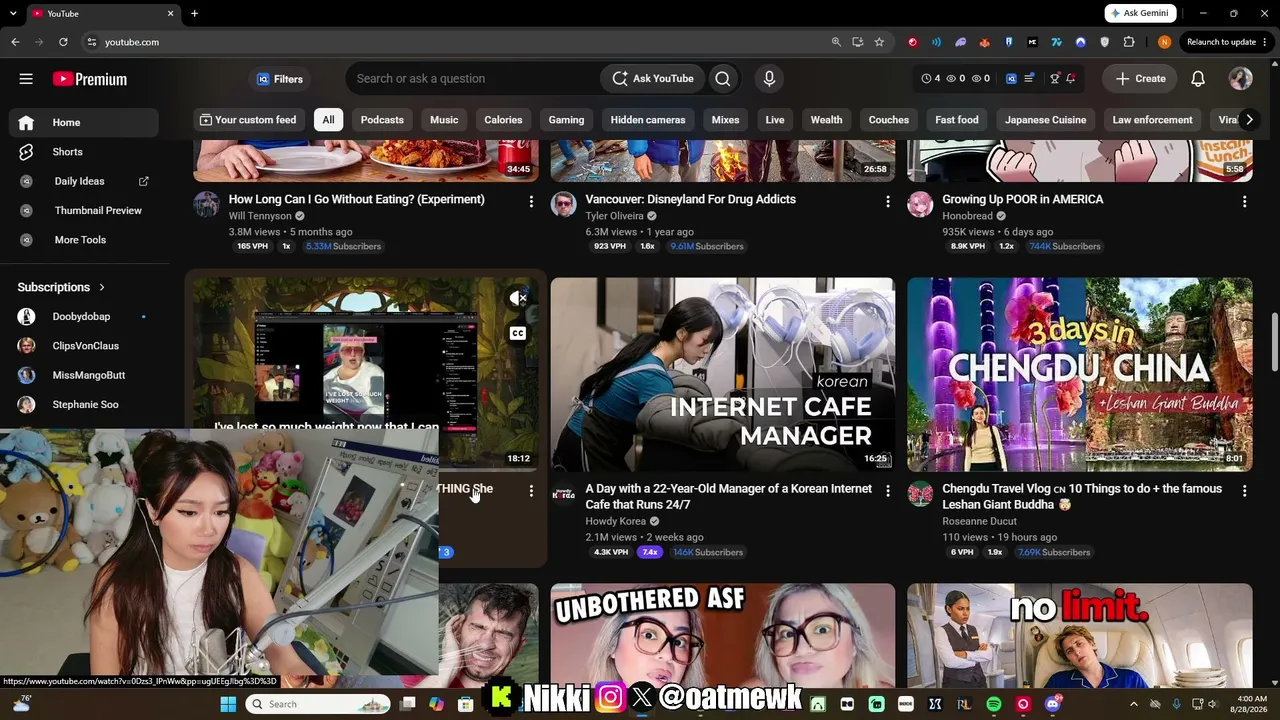Viewport: 1280px width, 720px height.
Task: Open the Will Tennyson channel link
Action: 260,216
